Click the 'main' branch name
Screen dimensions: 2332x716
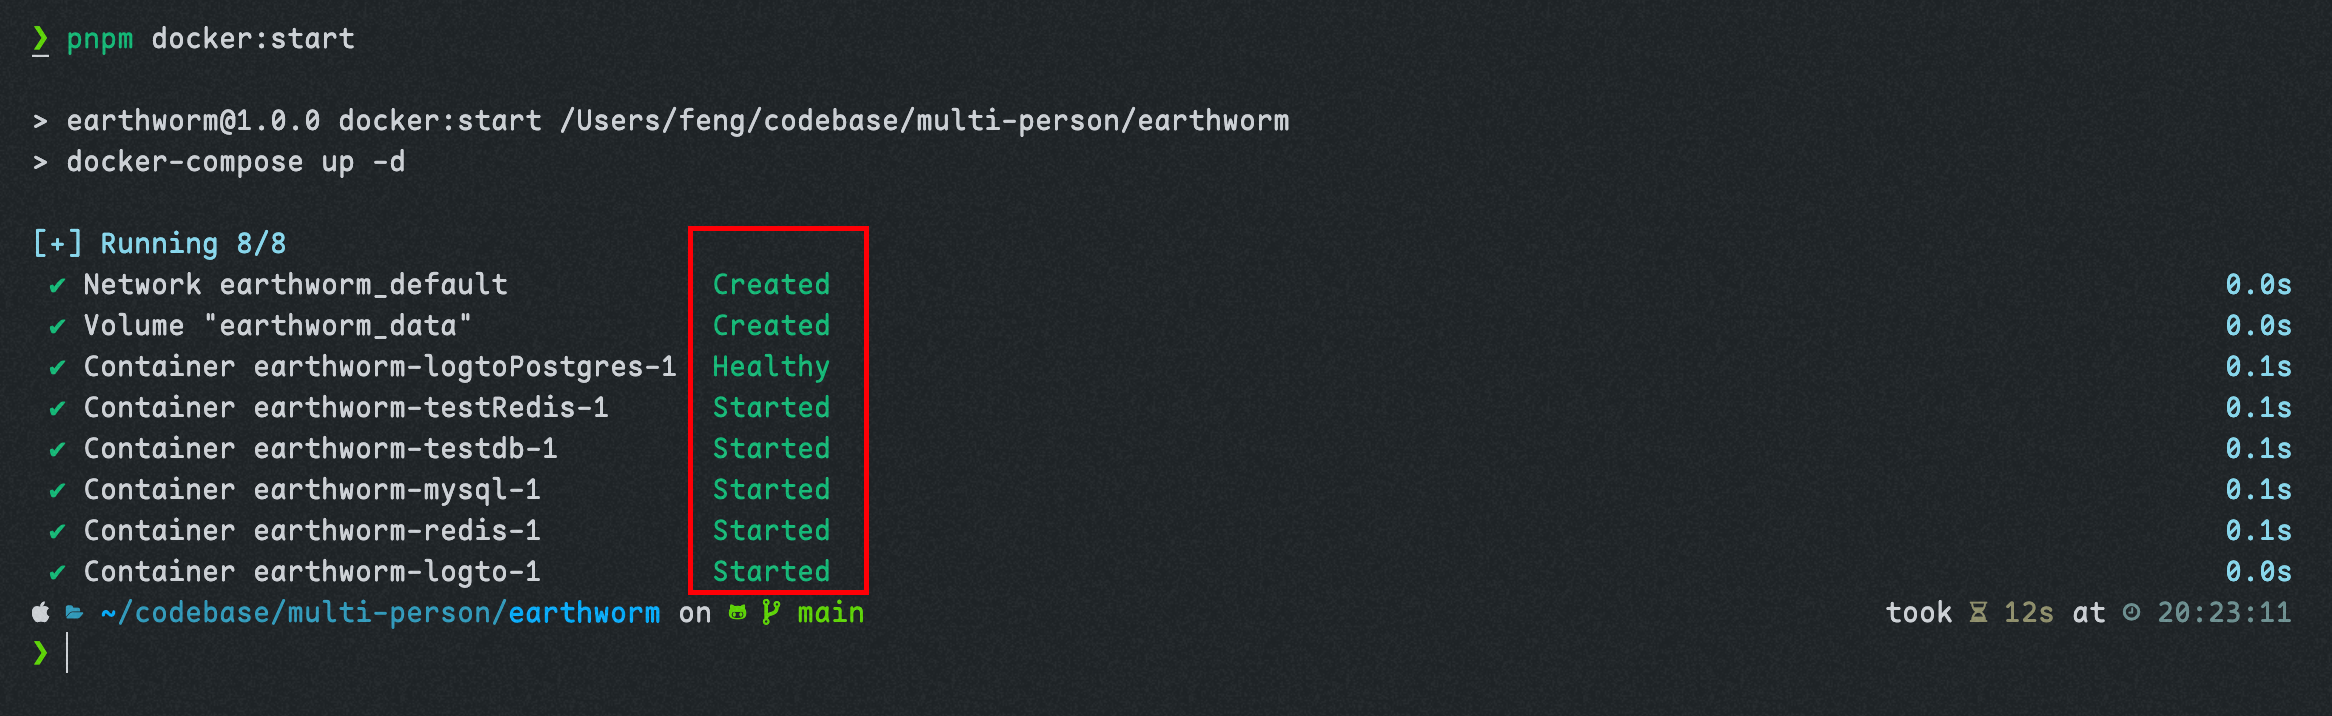coord(830,612)
